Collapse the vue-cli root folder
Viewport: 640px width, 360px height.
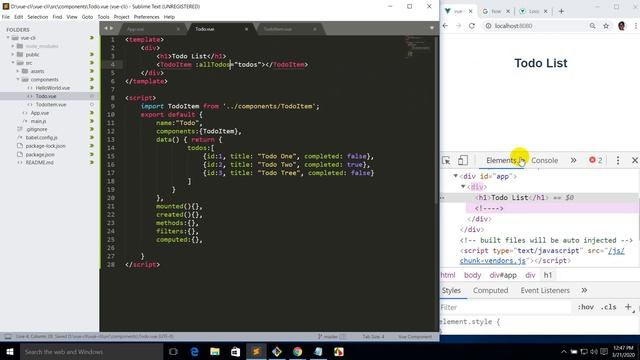click(8, 38)
